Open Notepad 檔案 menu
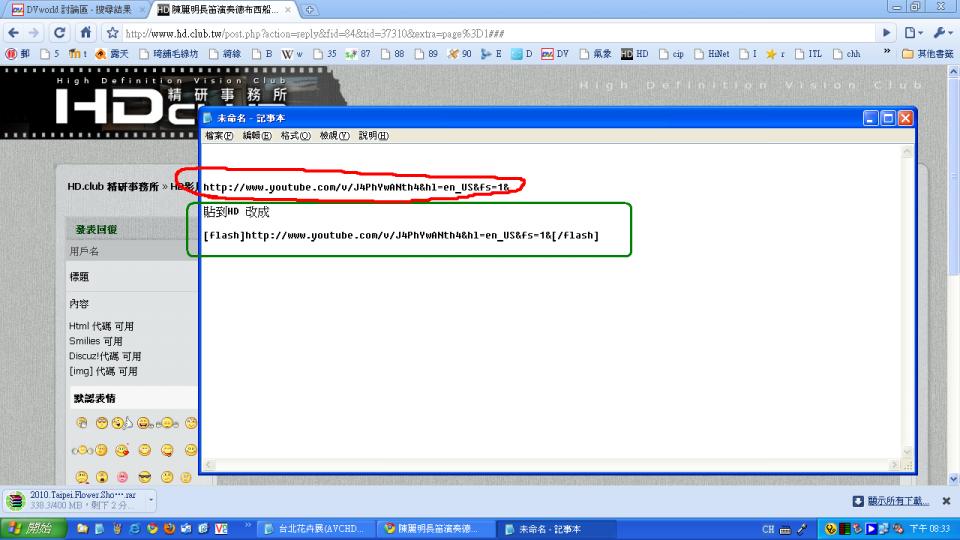The height and width of the screenshot is (540, 960). (x=219, y=135)
